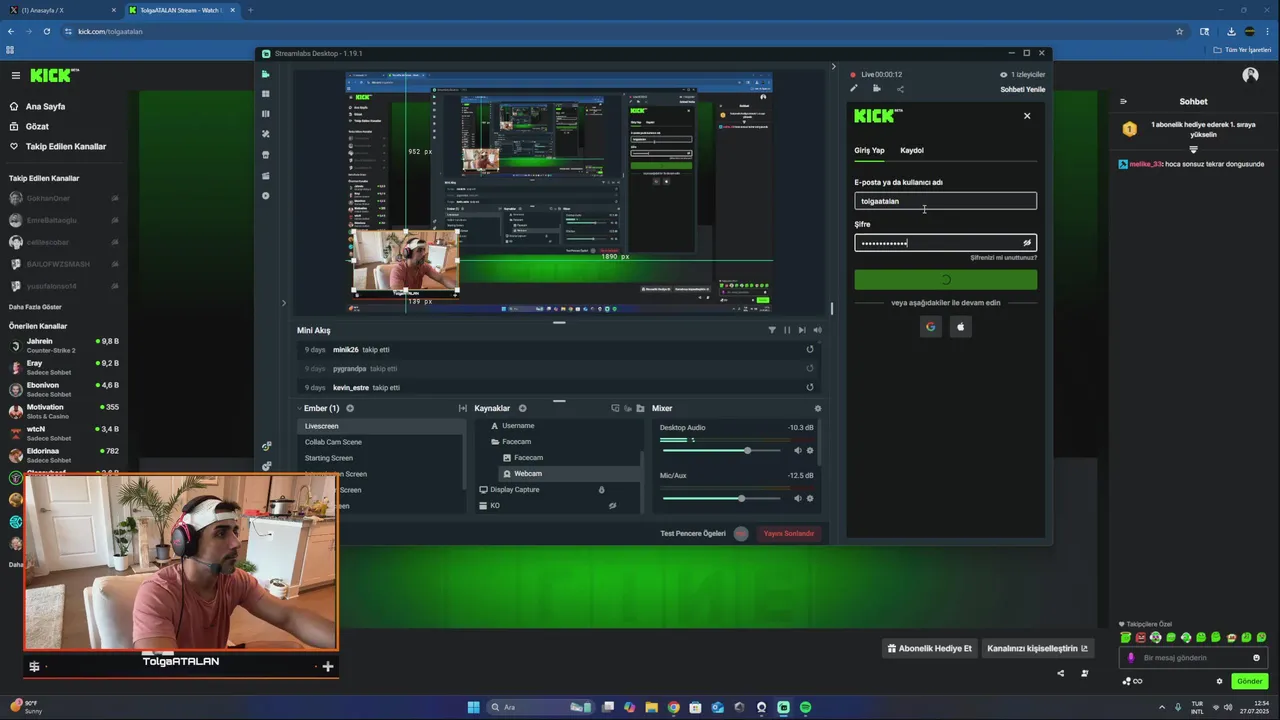Share the stream icon in Streamlabs

pos(900,89)
